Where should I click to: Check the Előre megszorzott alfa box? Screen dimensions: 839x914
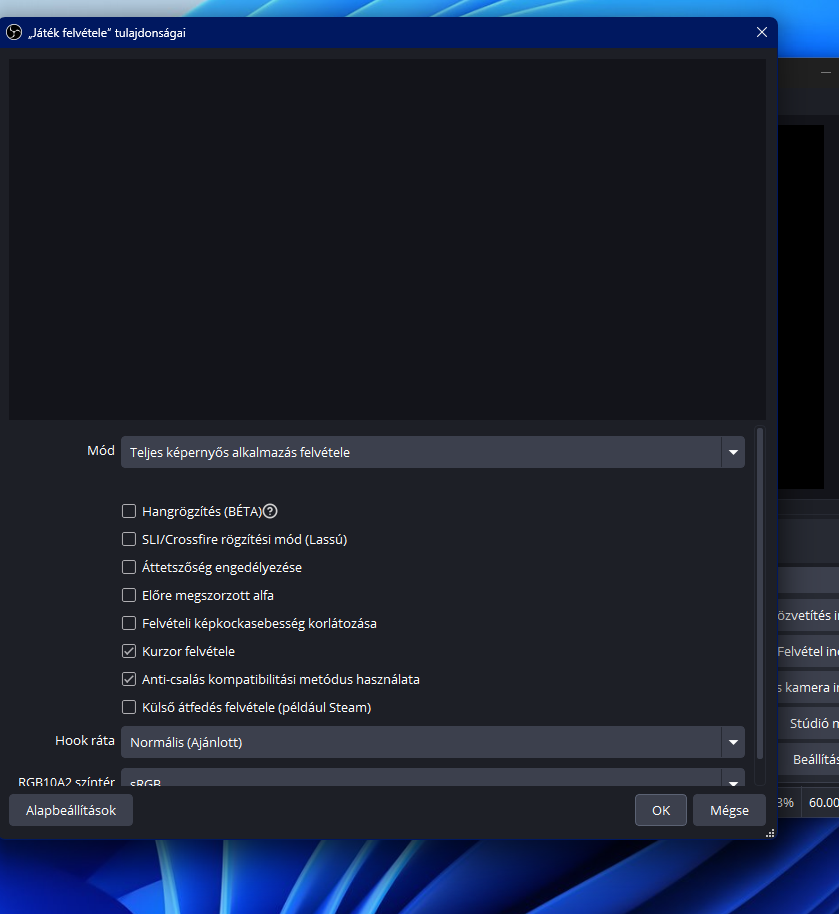coord(129,595)
